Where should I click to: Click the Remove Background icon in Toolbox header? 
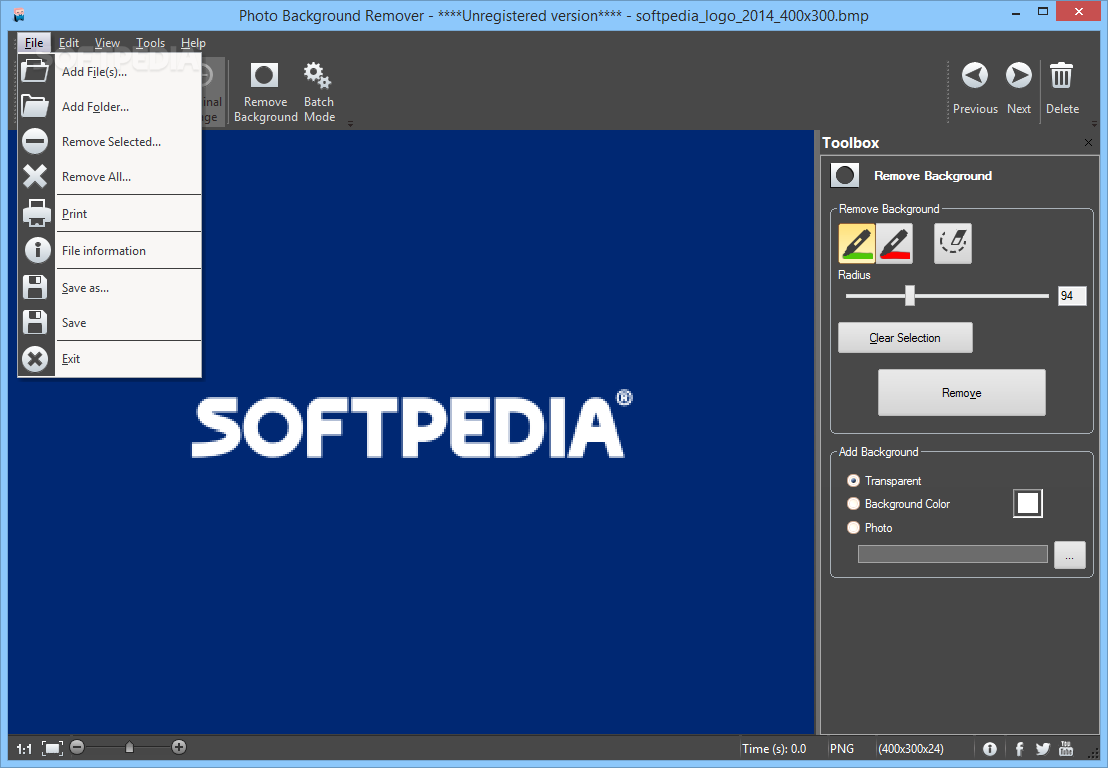[x=844, y=176]
